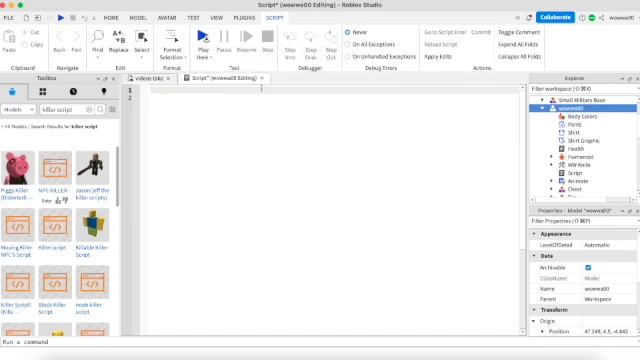The image size is (640, 360).
Task: Select the Never debug errors option
Action: (347, 32)
